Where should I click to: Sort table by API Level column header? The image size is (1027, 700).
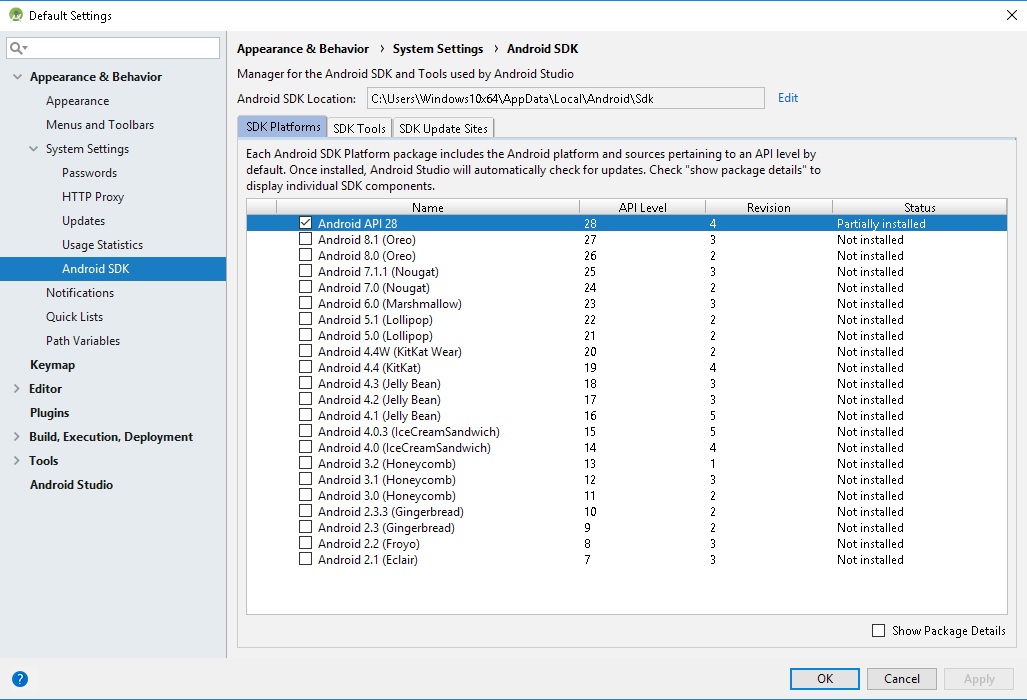click(643, 207)
